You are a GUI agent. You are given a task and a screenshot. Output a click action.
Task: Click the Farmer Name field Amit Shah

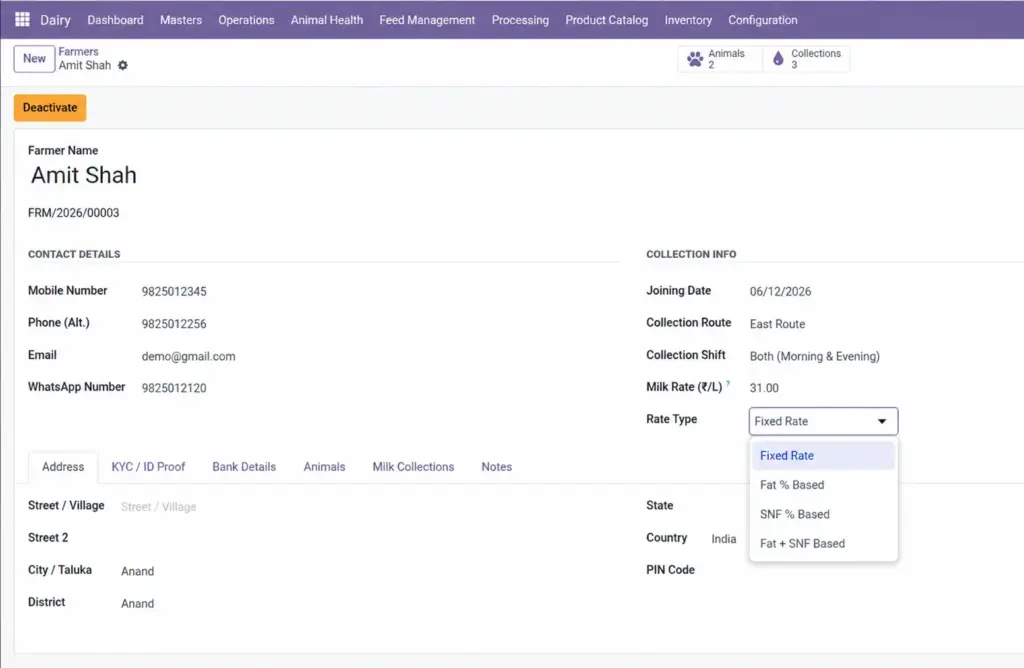[x=84, y=175]
